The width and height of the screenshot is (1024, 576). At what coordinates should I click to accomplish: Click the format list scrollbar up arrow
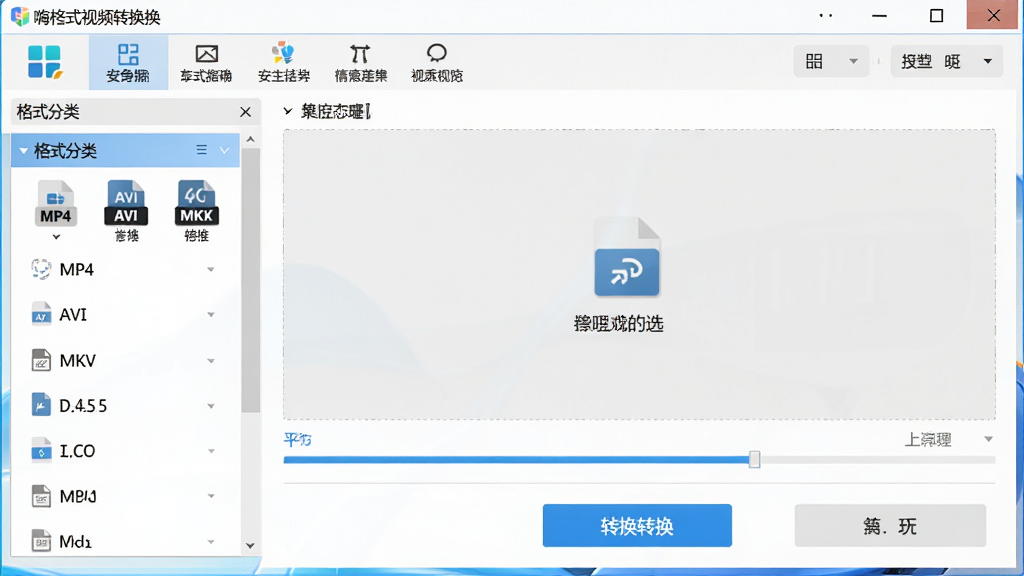[x=250, y=140]
